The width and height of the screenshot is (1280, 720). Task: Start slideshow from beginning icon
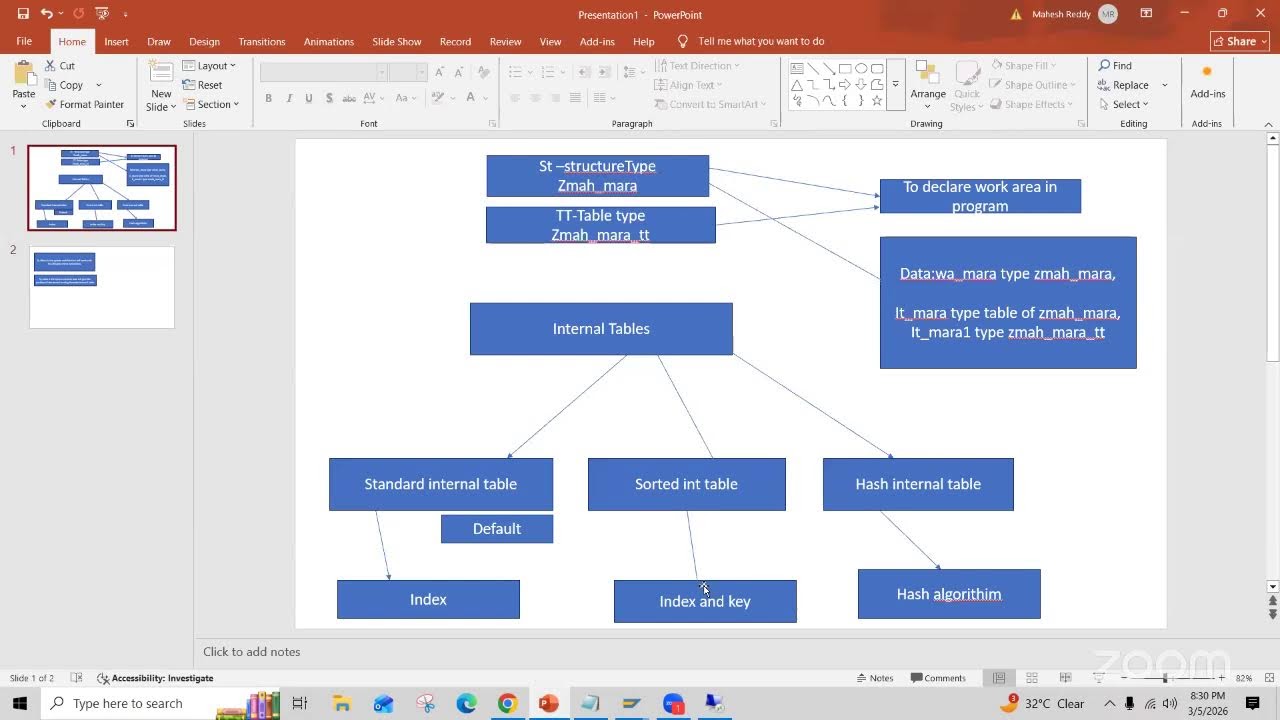tap(102, 14)
